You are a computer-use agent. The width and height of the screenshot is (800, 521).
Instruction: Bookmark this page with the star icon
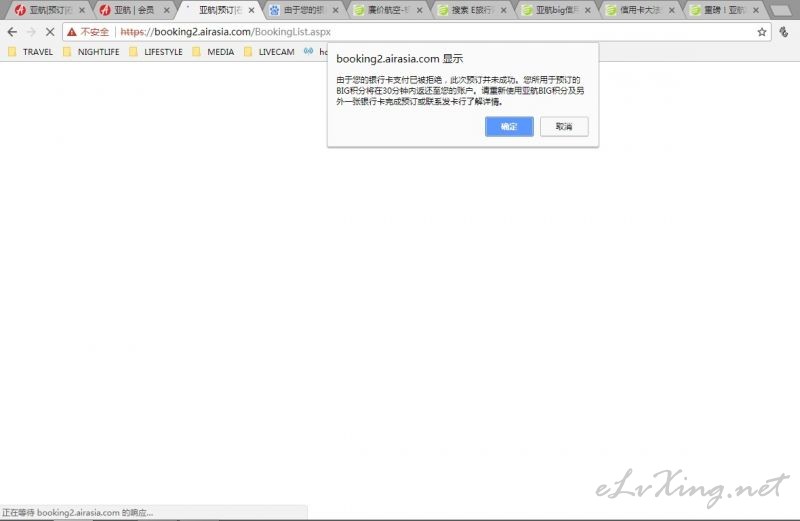(x=762, y=32)
